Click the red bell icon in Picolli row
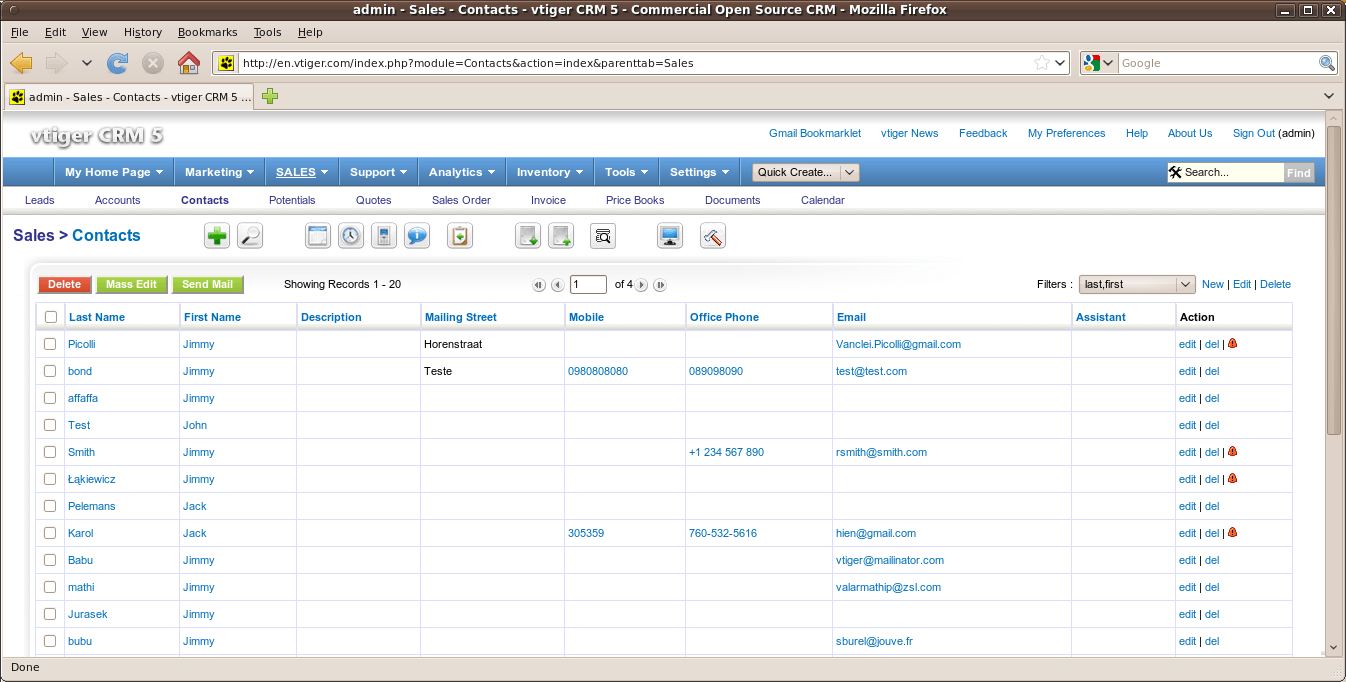The image size is (1346, 682). coord(1232,343)
